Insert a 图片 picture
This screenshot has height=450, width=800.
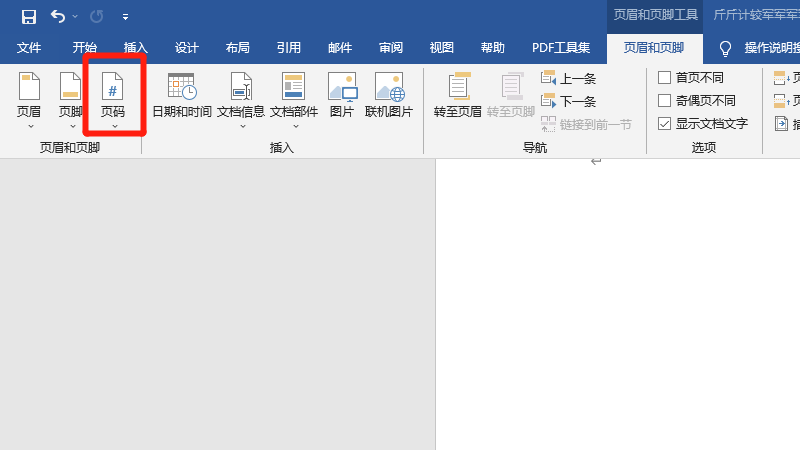pos(342,97)
